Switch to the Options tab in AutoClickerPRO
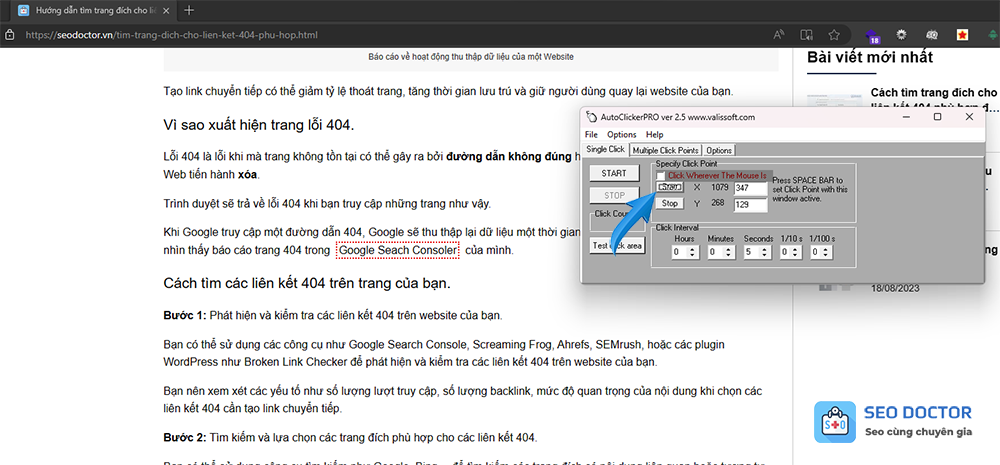 719,150
